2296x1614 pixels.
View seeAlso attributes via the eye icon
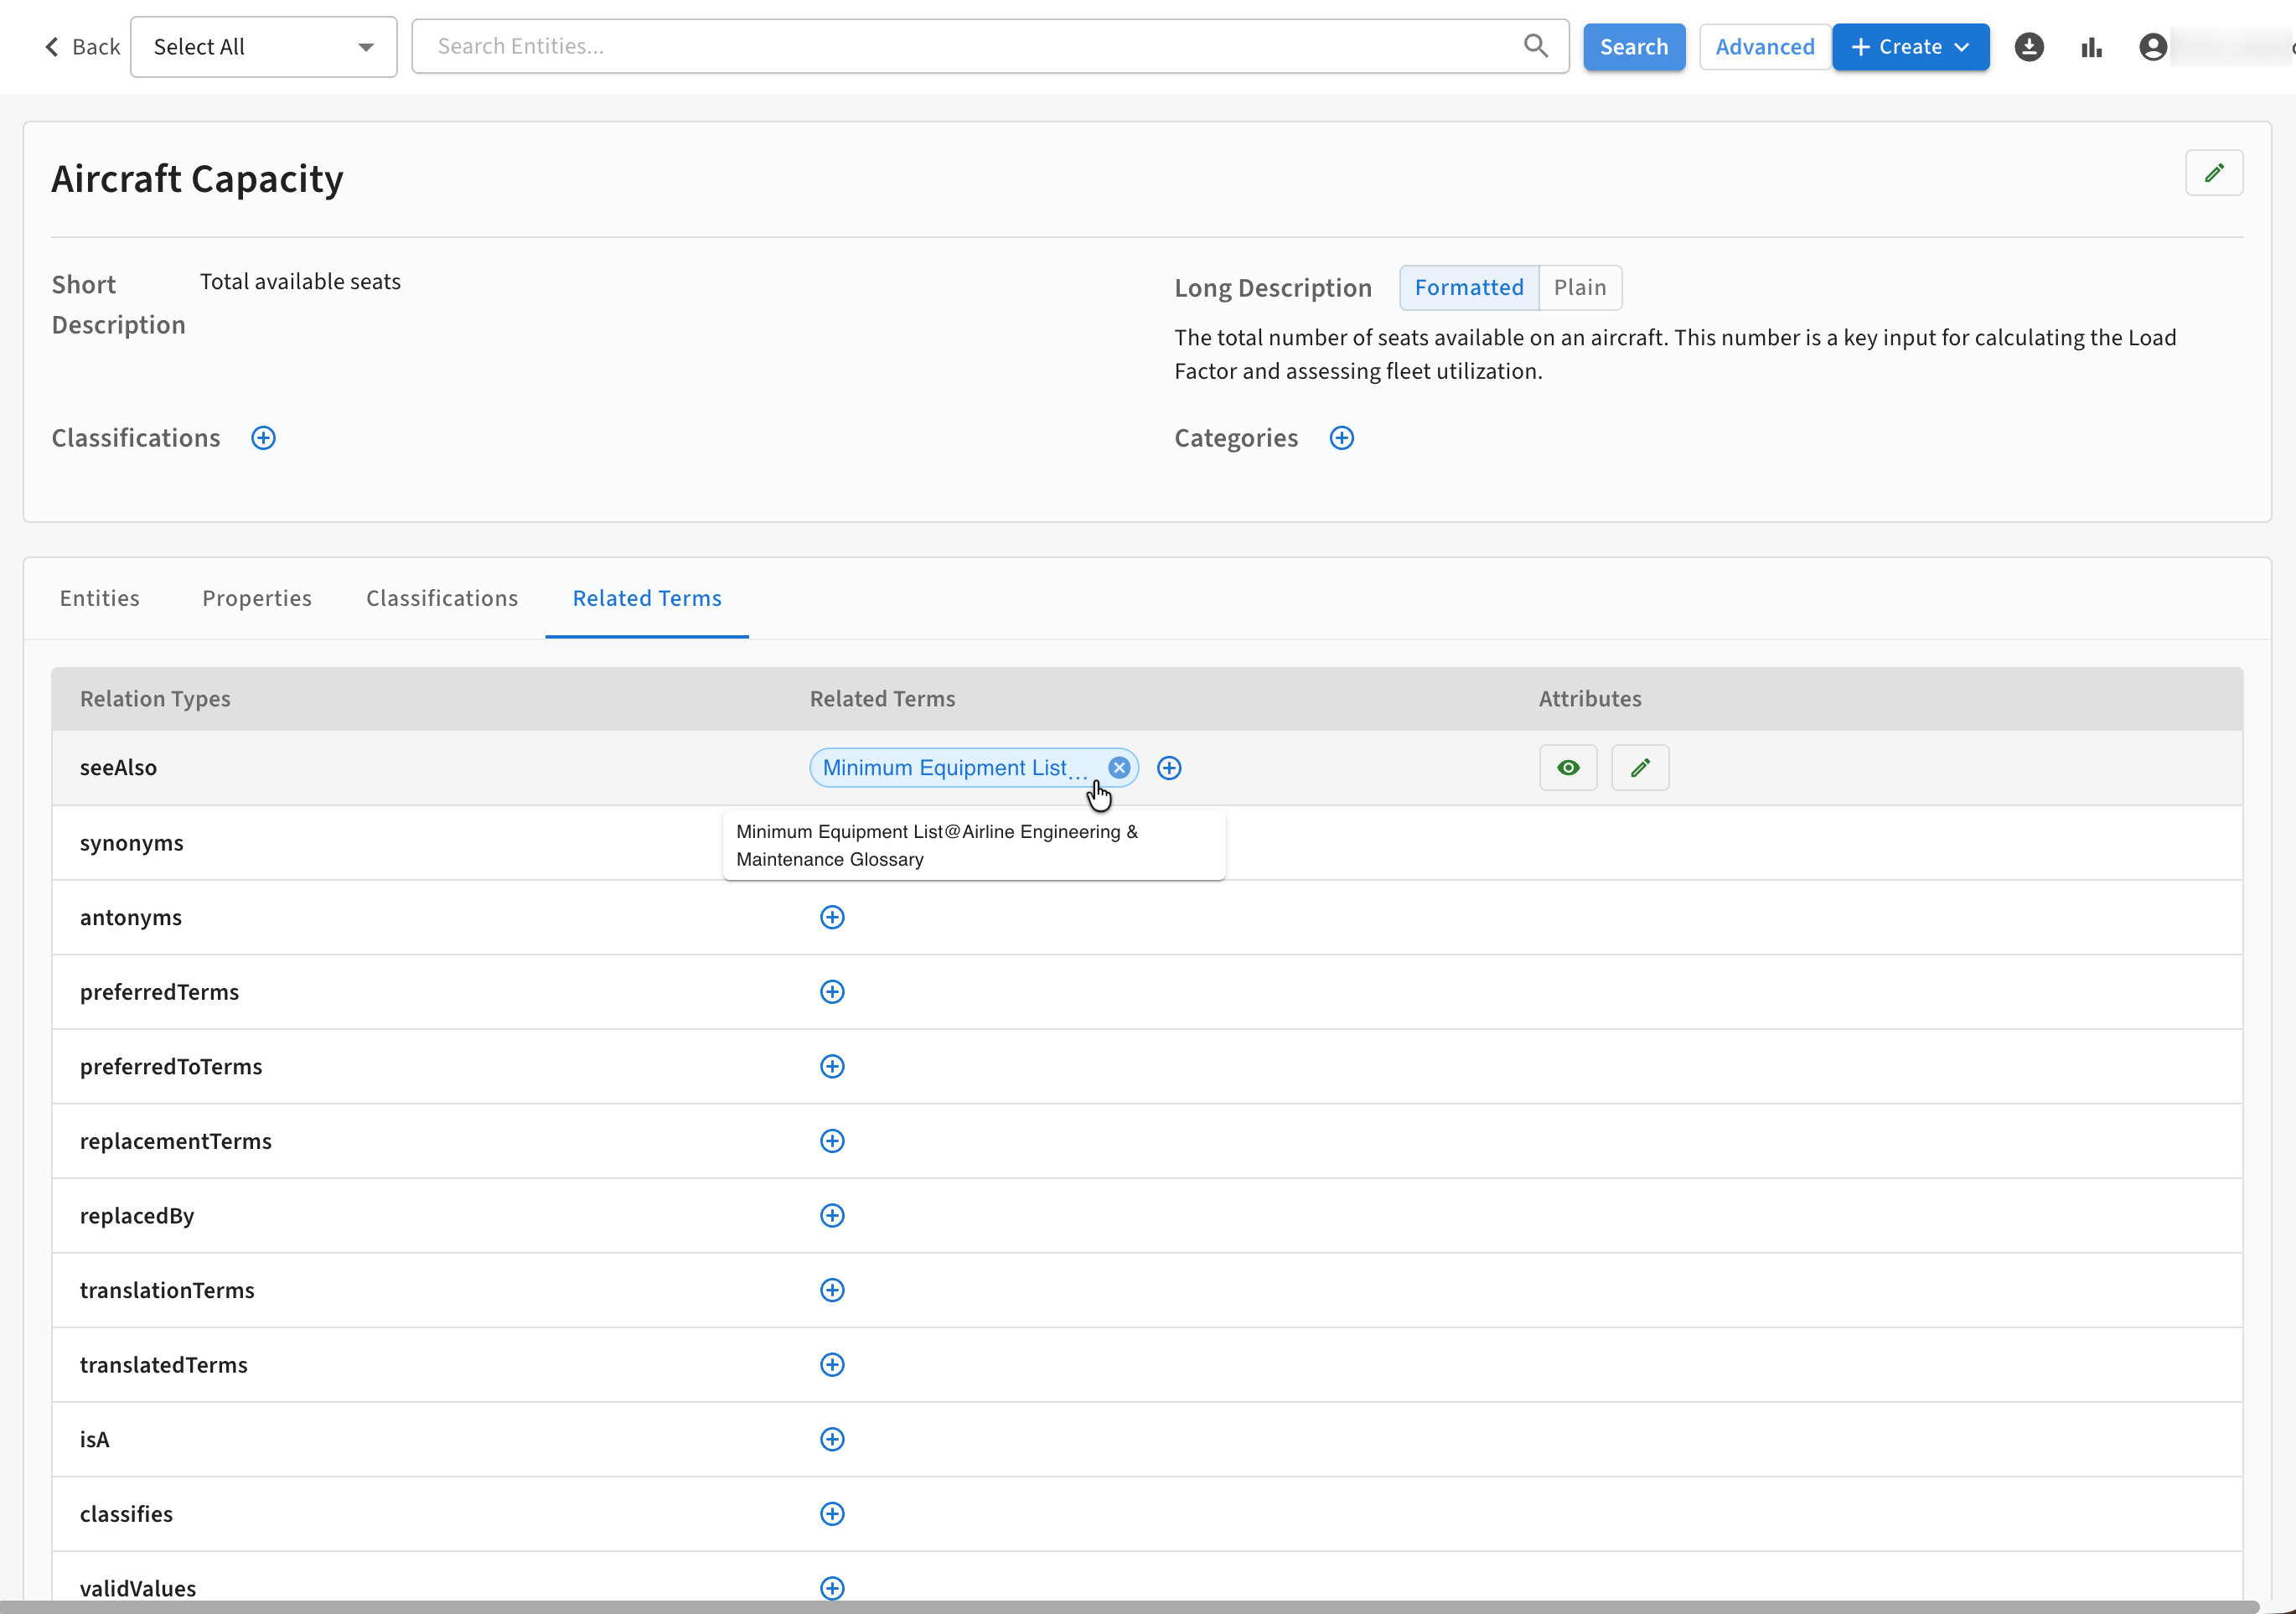tap(1568, 767)
